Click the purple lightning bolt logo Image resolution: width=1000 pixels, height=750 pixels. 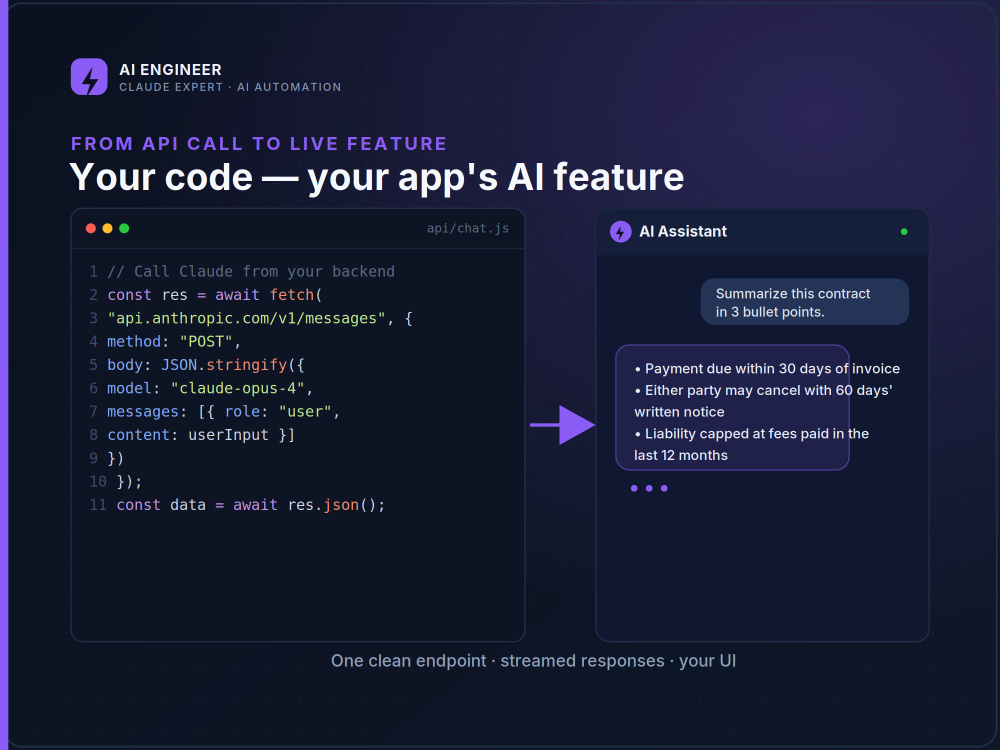[89, 77]
